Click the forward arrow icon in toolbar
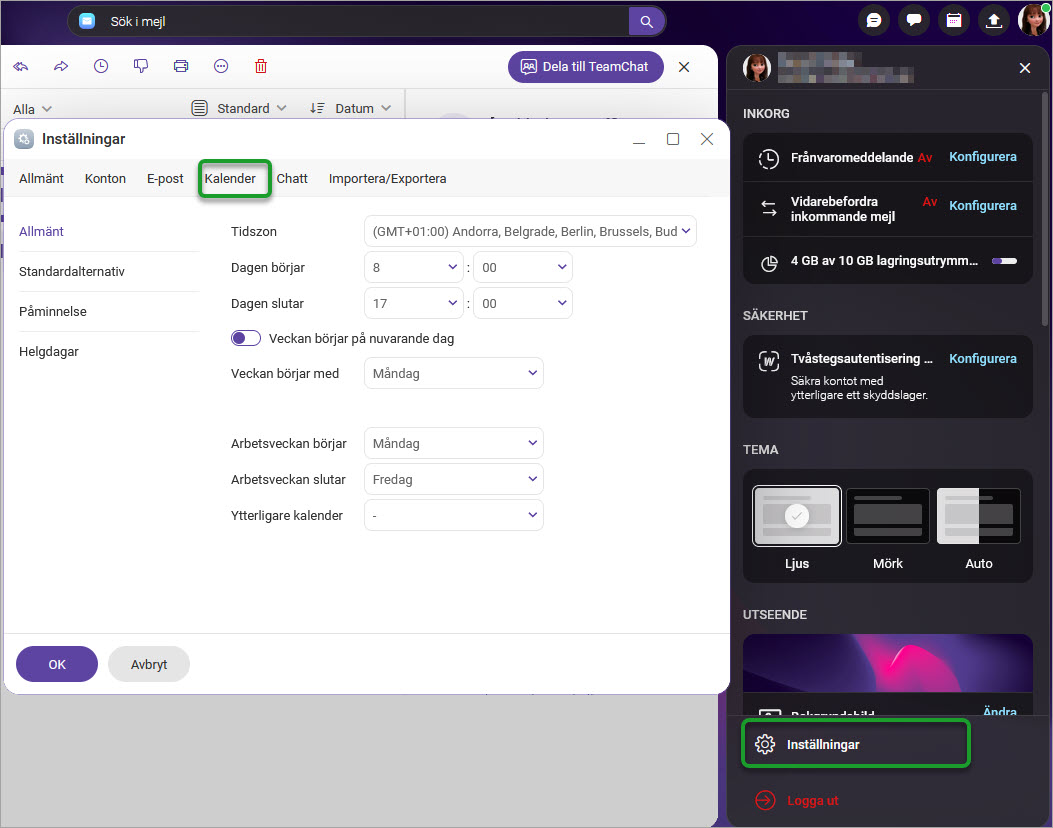Viewport: 1053px width, 828px height. click(x=61, y=66)
